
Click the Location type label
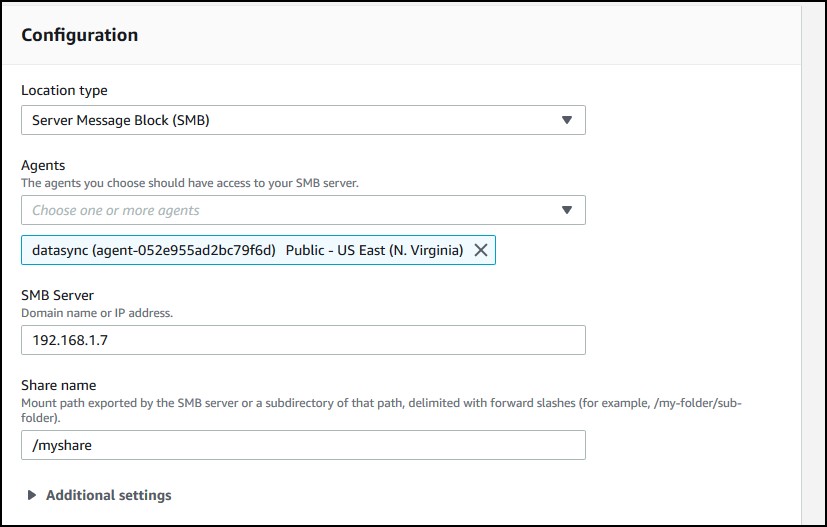(64, 91)
